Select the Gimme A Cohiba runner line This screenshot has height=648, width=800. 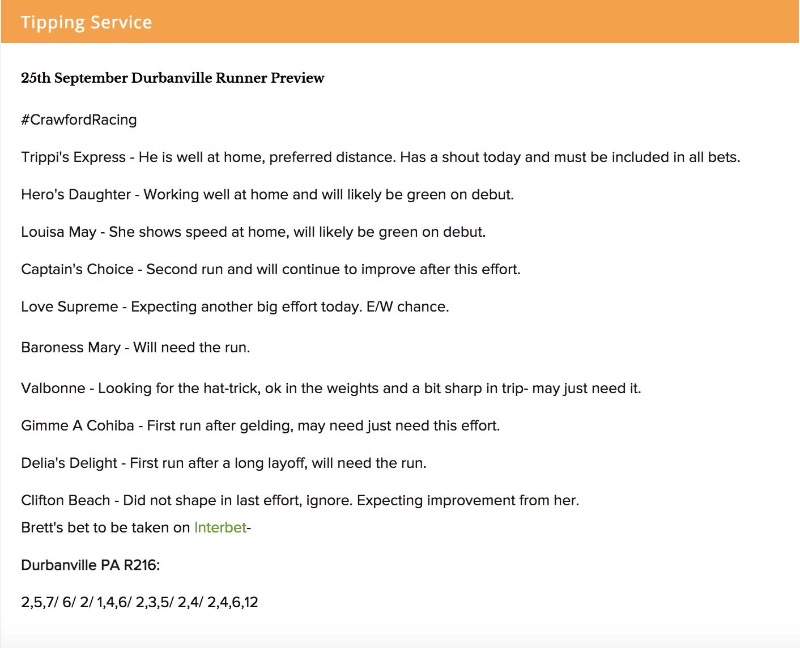tap(260, 425)
